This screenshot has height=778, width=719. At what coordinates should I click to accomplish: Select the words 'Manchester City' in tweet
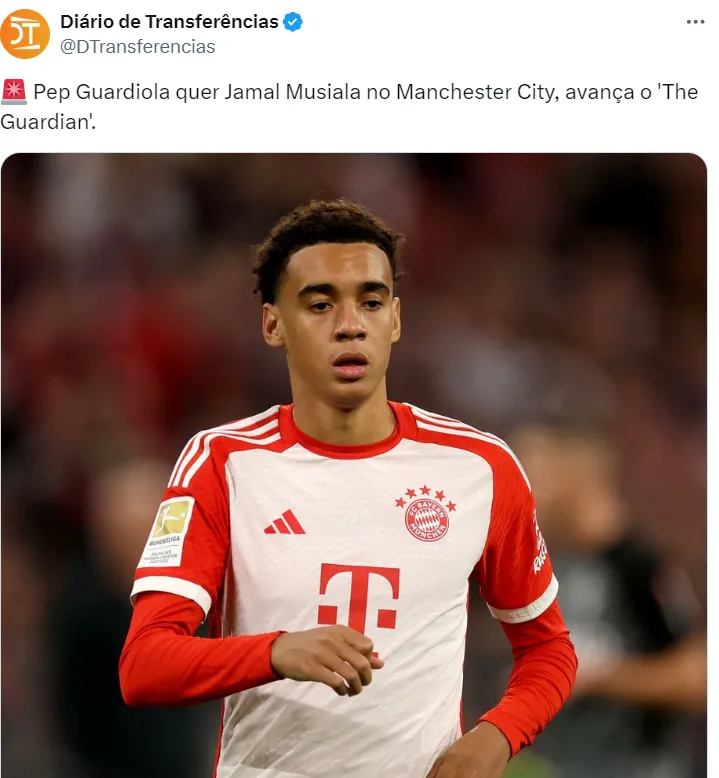477,92
